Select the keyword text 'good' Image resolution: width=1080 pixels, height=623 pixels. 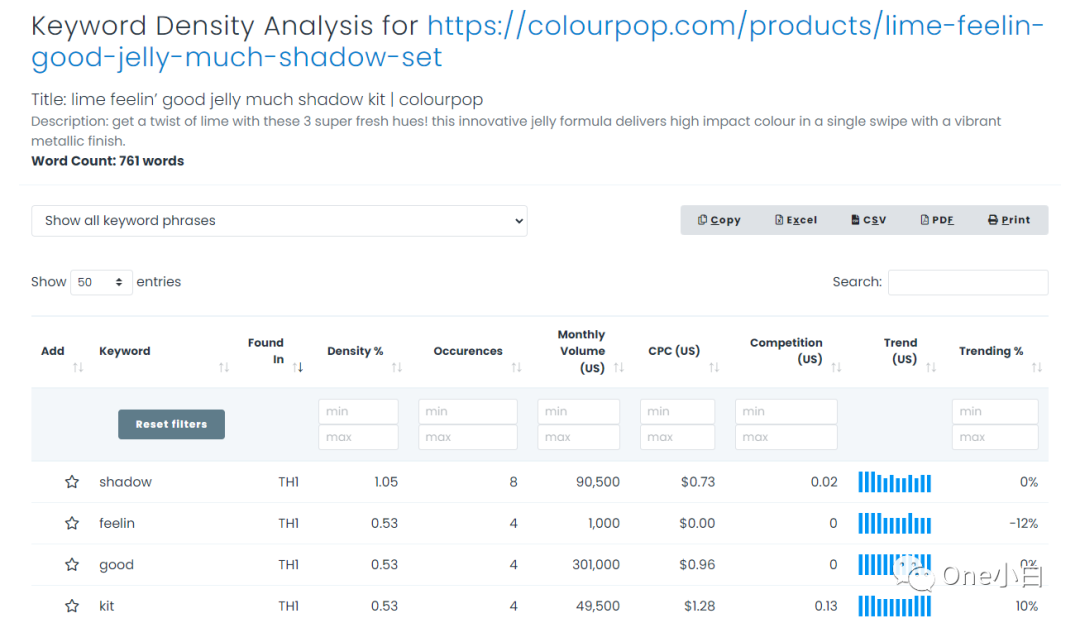pyautogui.click(x=116, y=565)
